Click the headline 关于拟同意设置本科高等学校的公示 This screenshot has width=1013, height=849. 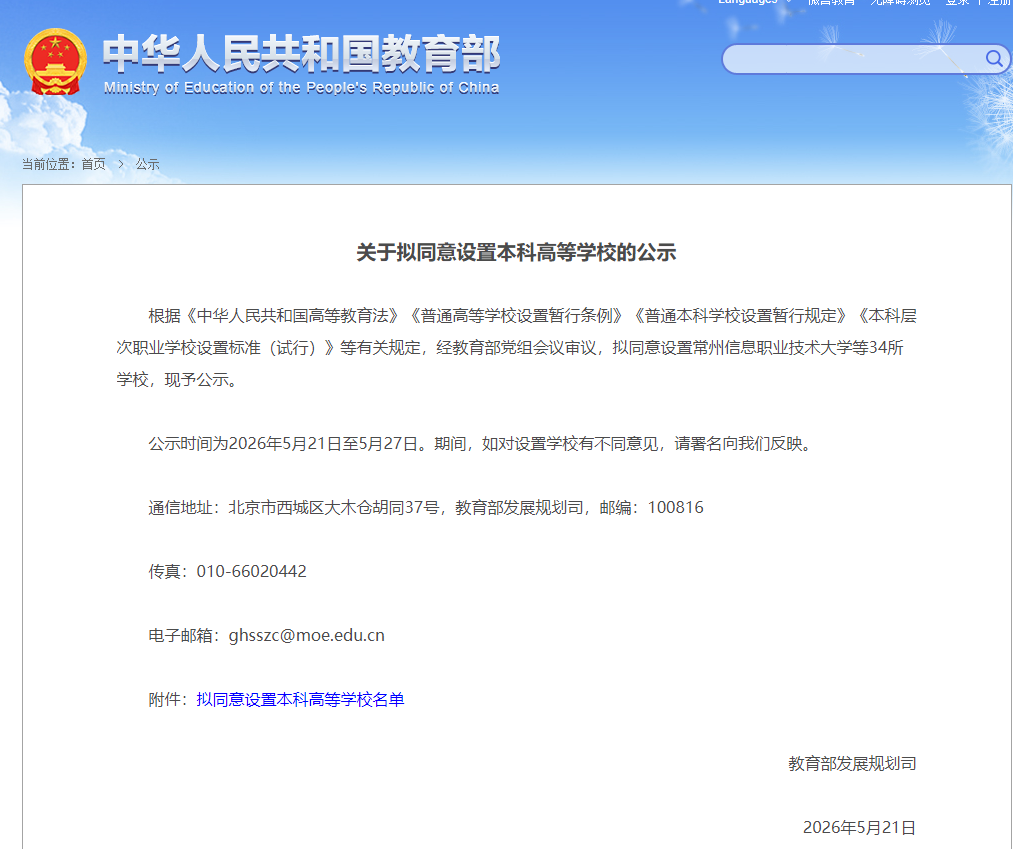[516, 252]
